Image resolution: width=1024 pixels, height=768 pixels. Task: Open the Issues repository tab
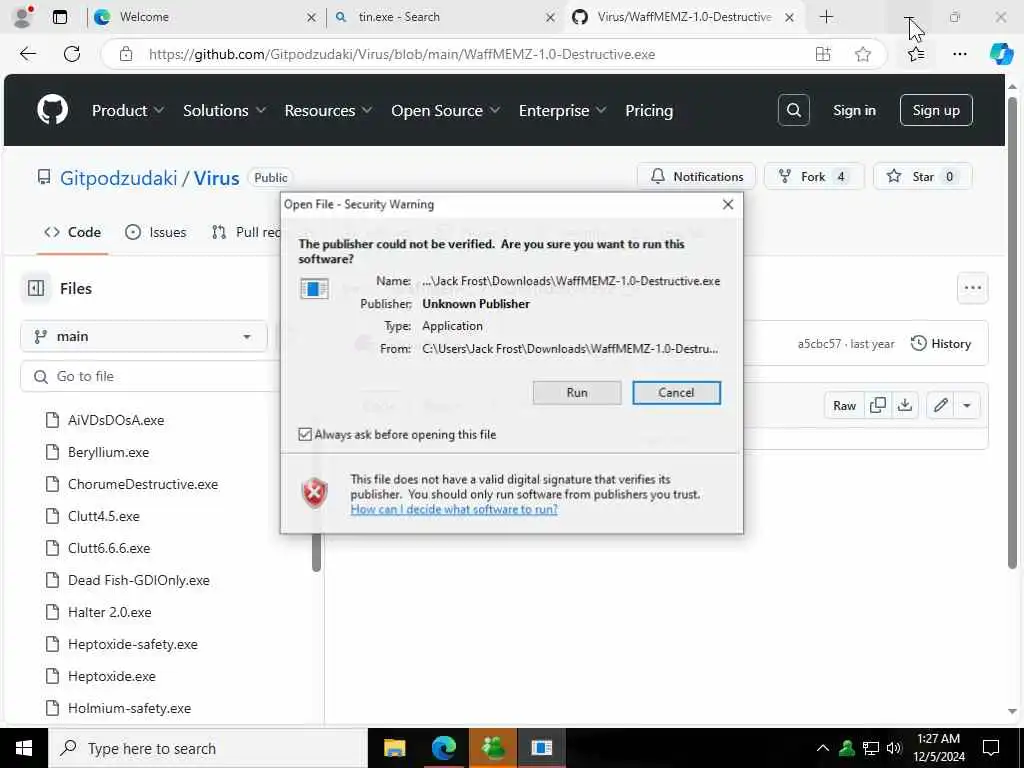pos(155,232)
